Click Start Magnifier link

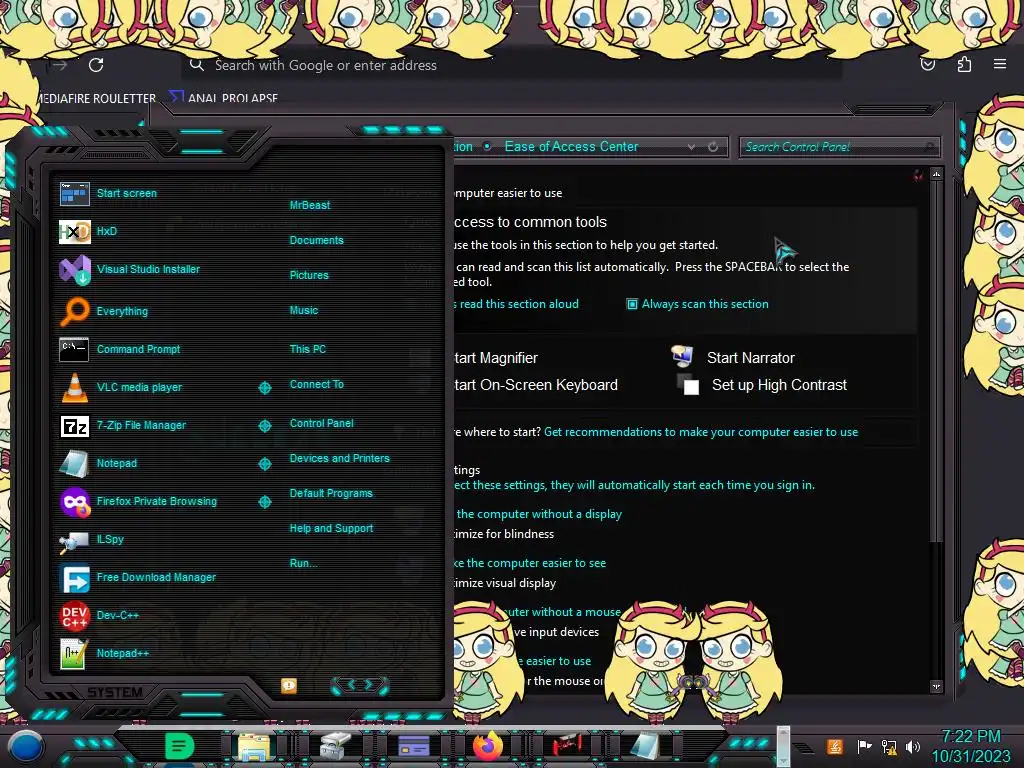tap(496, 358)
